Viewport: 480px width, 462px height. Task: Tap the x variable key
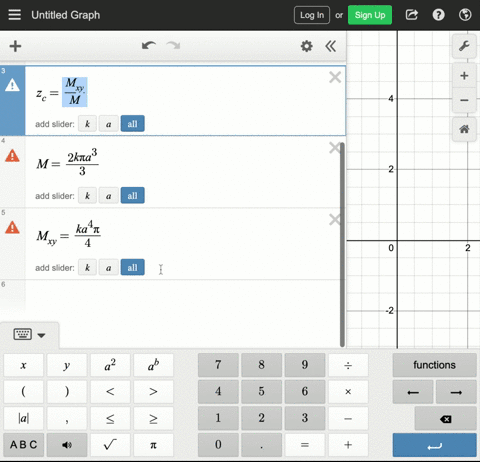[23, 365]
